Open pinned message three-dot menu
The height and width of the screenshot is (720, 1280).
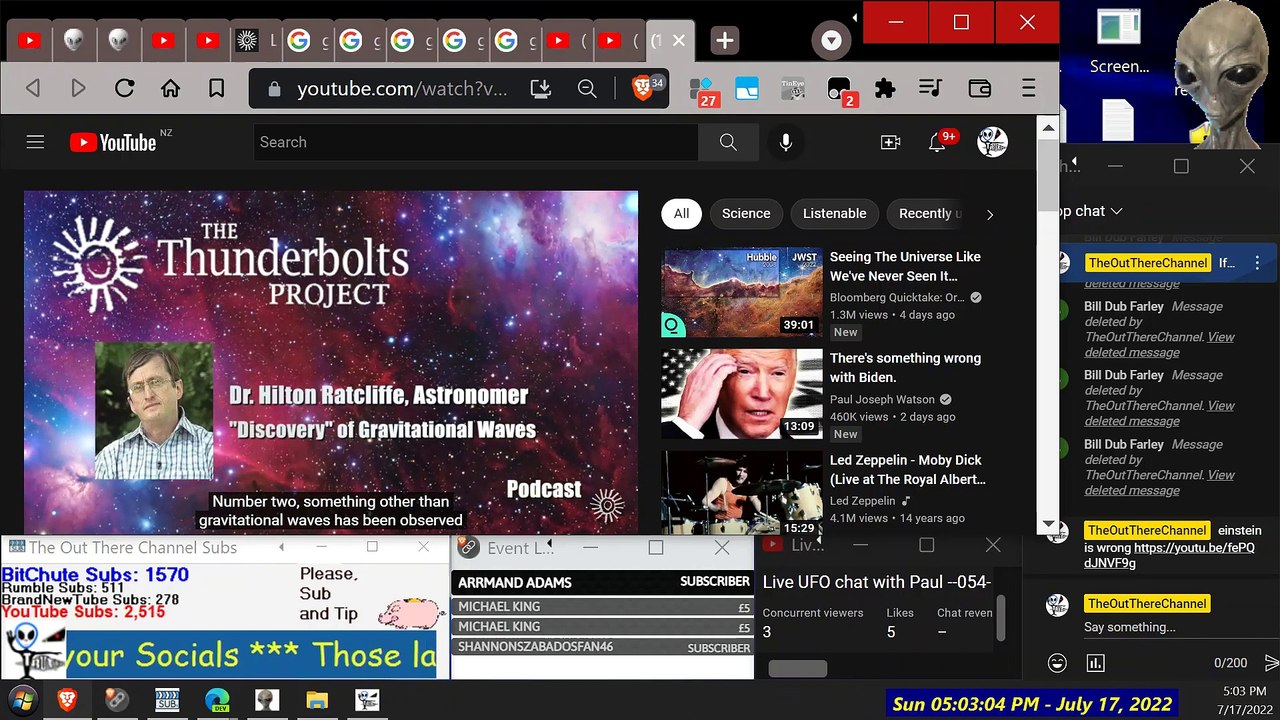point(1257,263)
